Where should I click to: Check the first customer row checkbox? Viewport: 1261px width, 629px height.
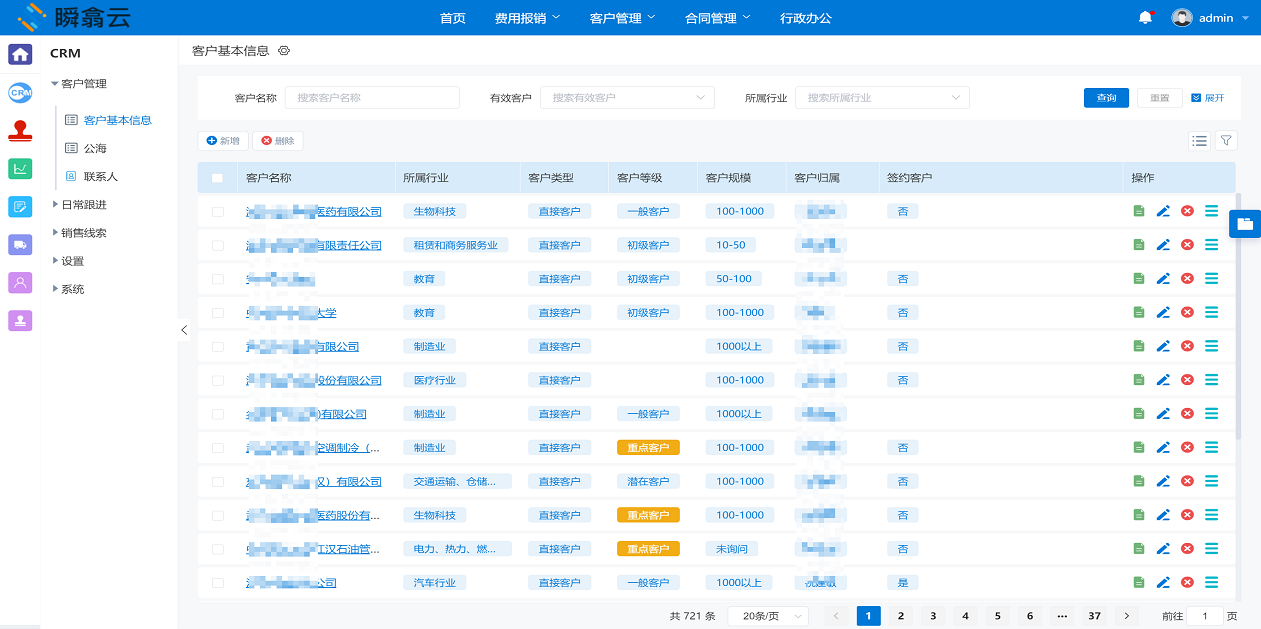(218, 212)
